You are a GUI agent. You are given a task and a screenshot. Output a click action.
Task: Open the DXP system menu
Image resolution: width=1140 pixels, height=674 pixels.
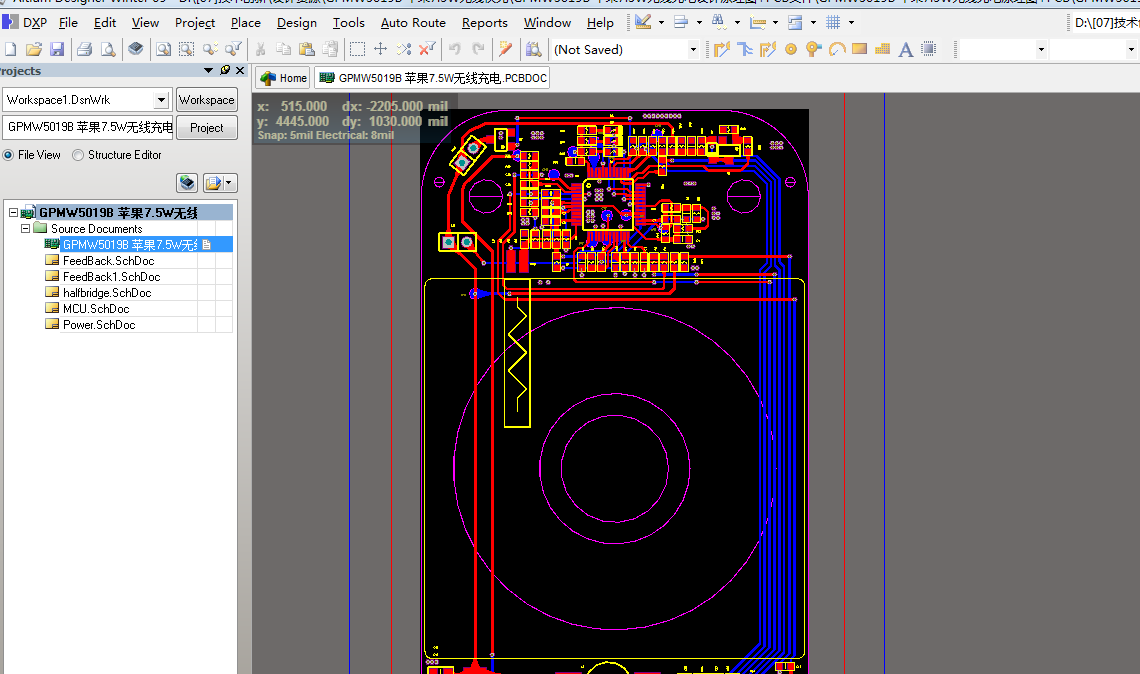coord(25,23)
